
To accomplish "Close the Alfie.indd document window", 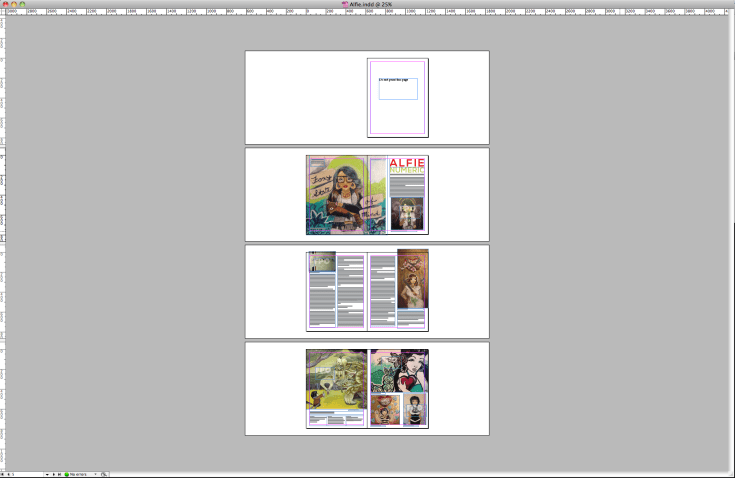I will coord(6,4).
